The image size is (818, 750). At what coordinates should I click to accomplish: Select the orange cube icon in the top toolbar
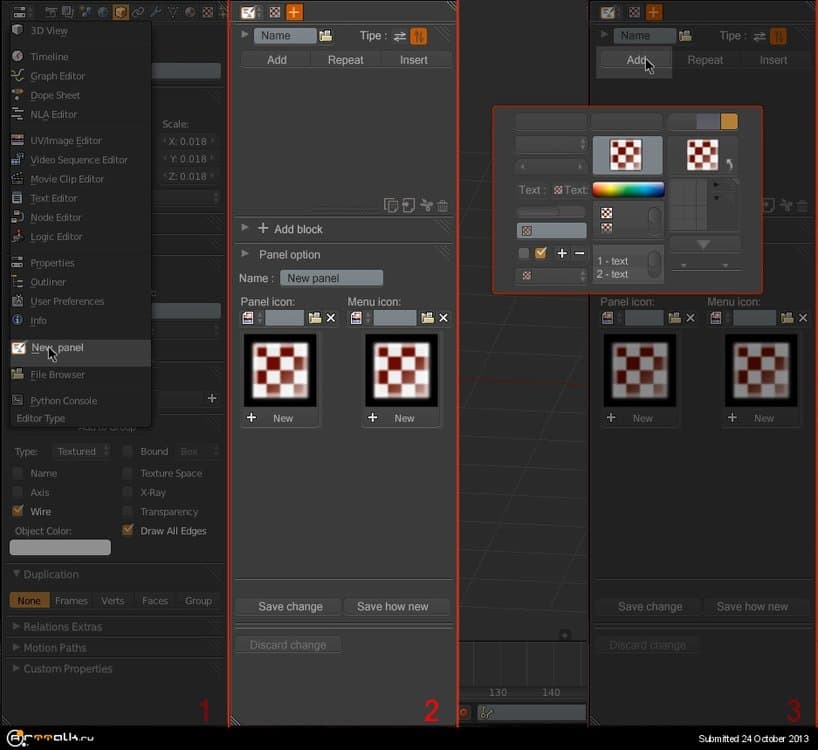[x=120, y=13]
